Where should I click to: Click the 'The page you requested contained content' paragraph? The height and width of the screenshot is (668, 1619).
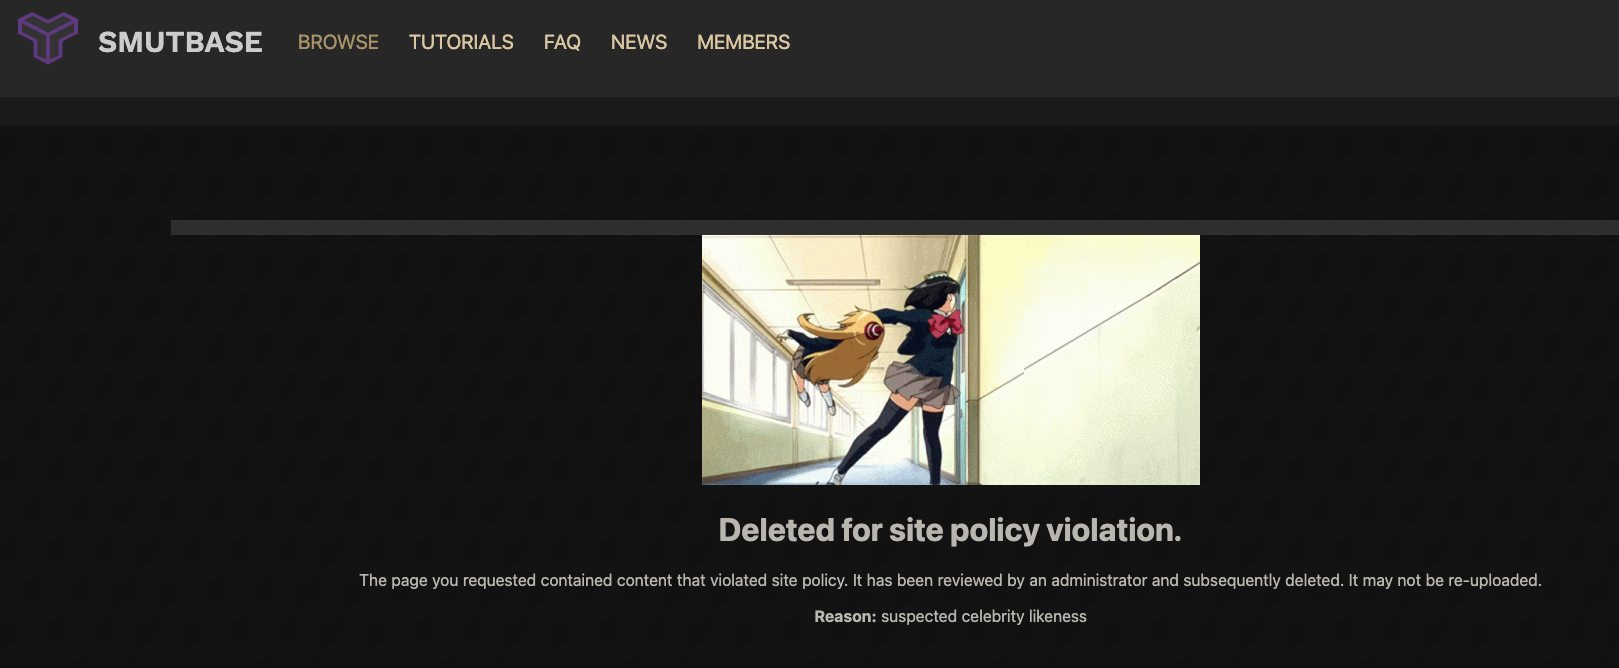coord(950,580)
